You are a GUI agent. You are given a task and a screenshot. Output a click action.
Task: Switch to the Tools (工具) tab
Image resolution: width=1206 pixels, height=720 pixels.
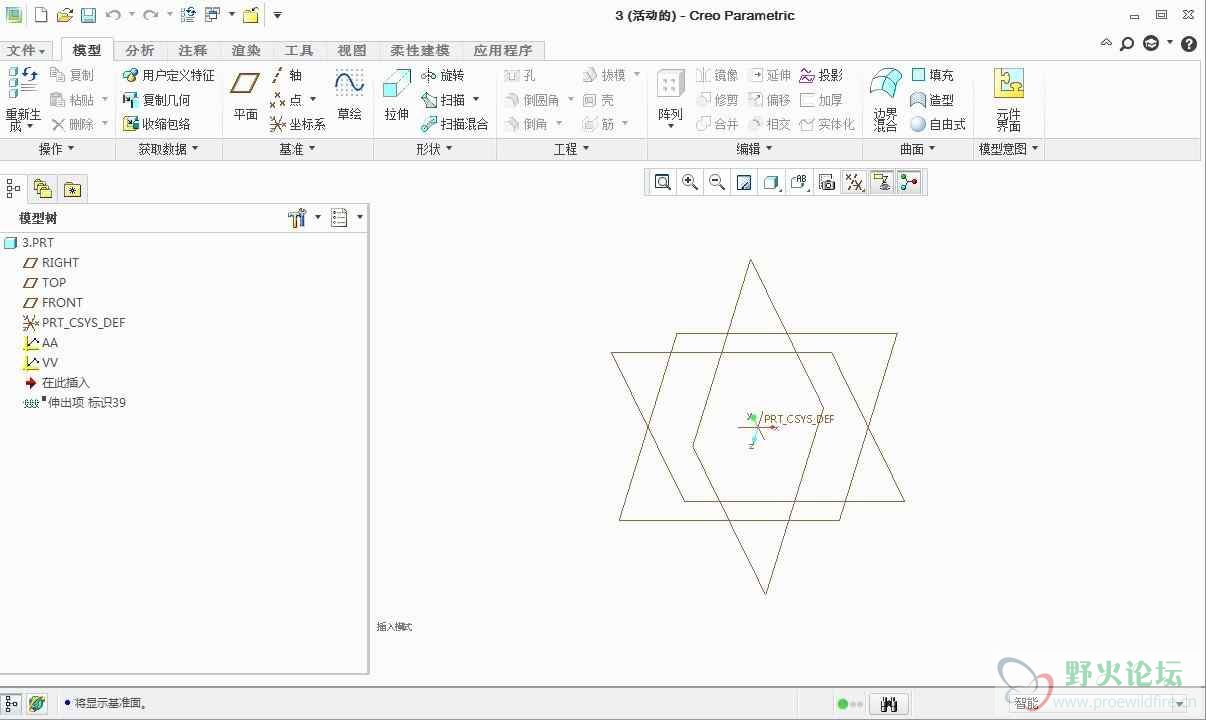pos(299,50)
